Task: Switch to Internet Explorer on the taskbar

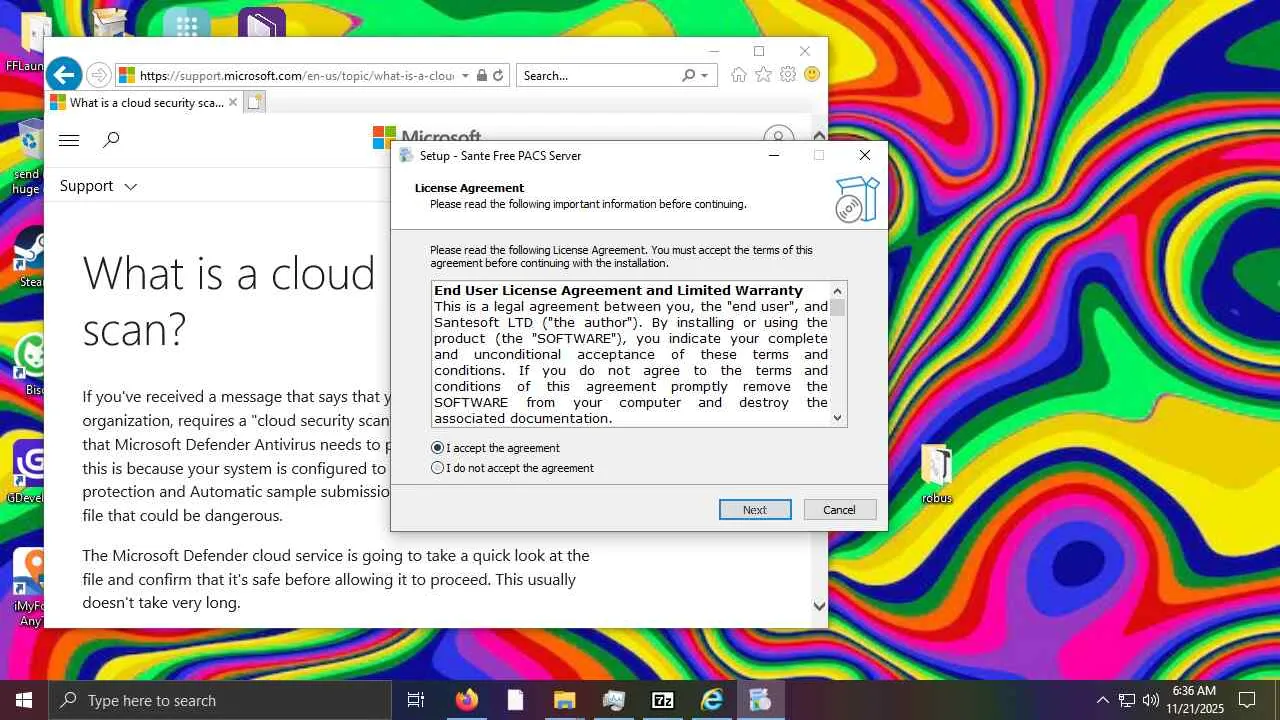Action: [x=712, y=700]
